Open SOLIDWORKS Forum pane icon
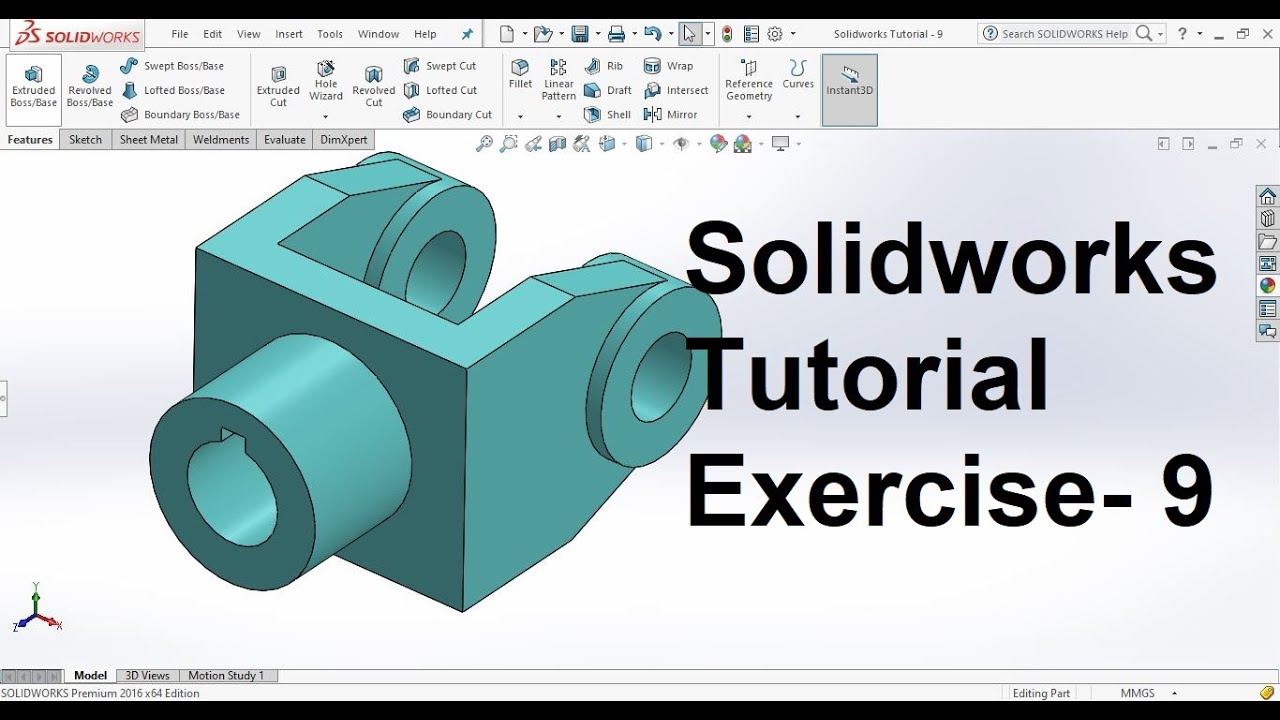The image size is (1280, 720). tap(1267, 331)
